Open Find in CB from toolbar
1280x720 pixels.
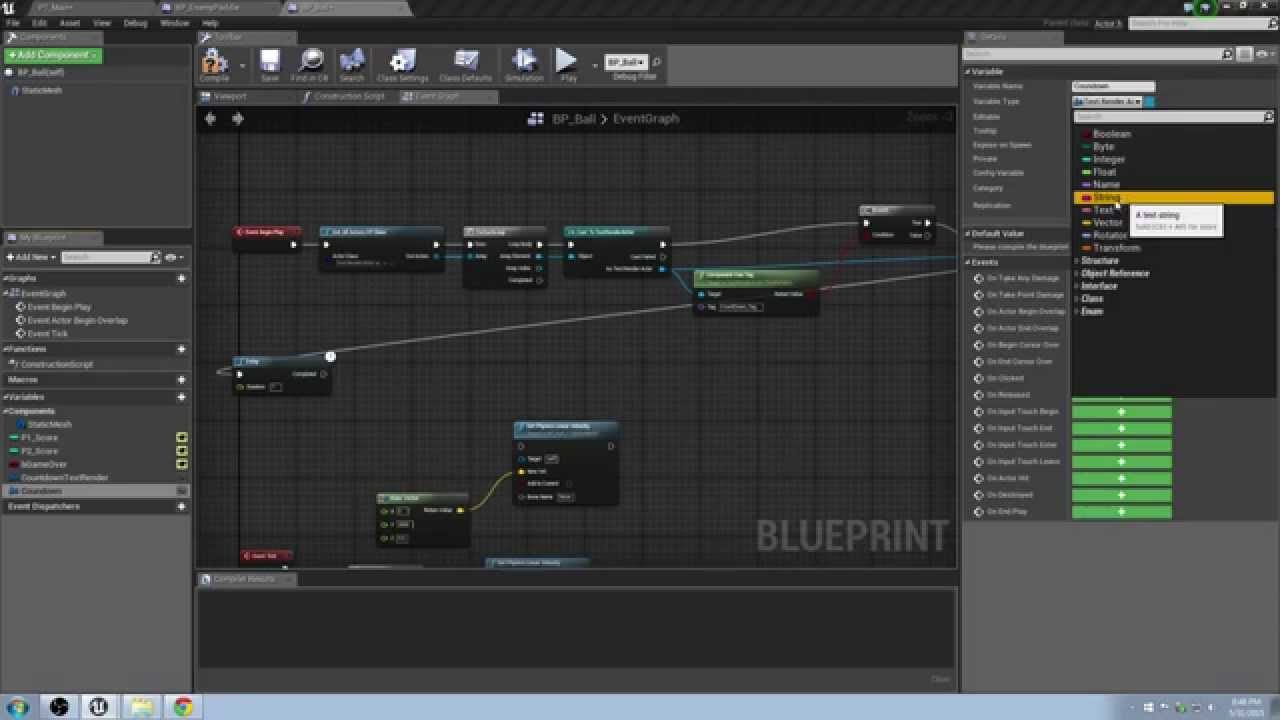pyautogui.click(x=310, y=63)
